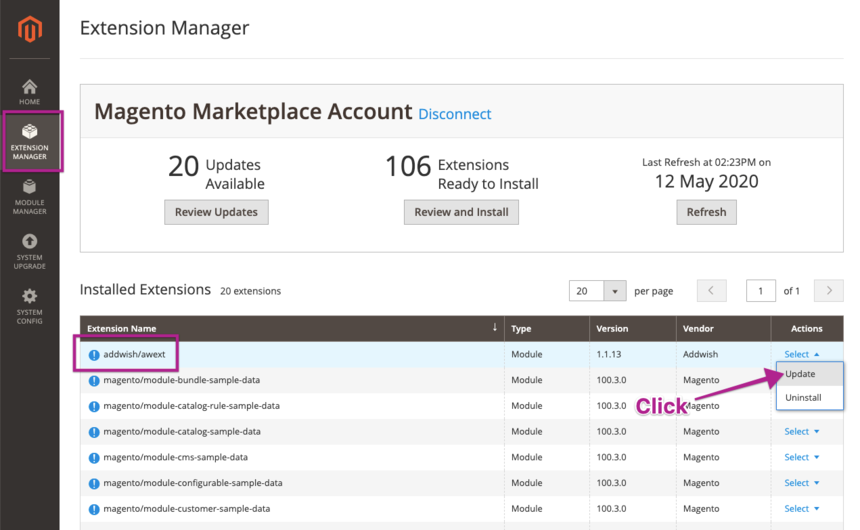This screenshot has height=530, width=860.
Task: Click the Review Updates button
Action: point(216,212)
